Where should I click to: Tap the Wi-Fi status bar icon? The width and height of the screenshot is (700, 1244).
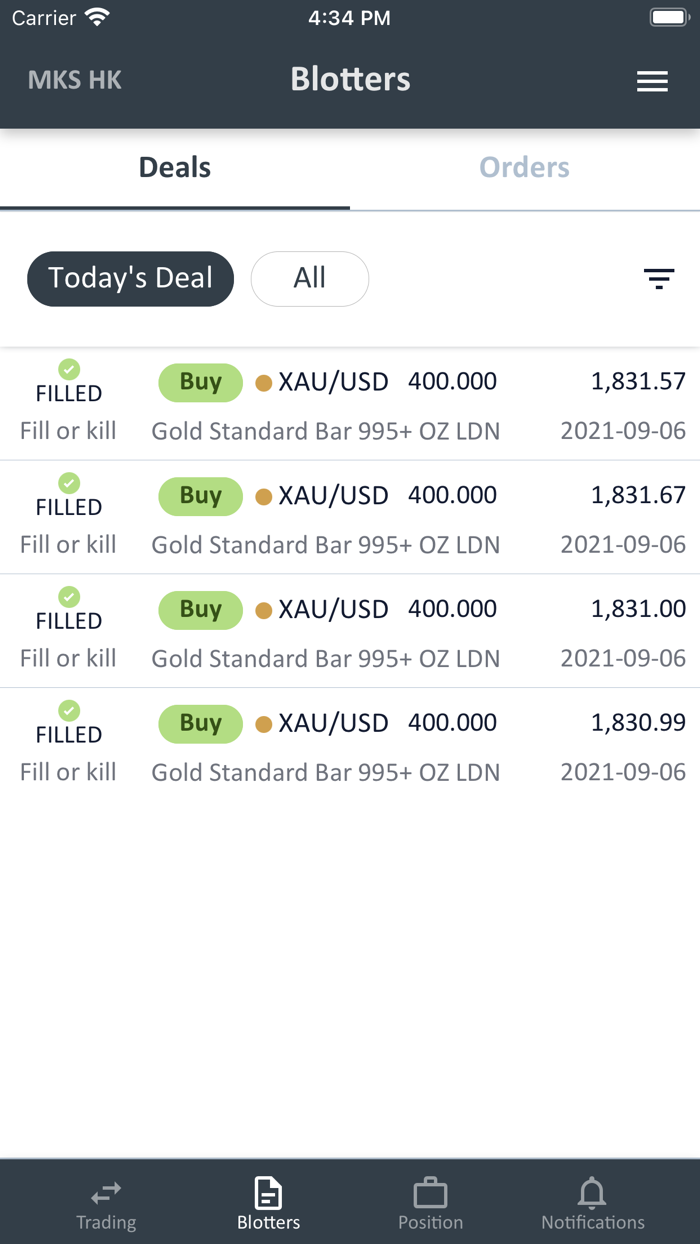(x=97, y=18)
